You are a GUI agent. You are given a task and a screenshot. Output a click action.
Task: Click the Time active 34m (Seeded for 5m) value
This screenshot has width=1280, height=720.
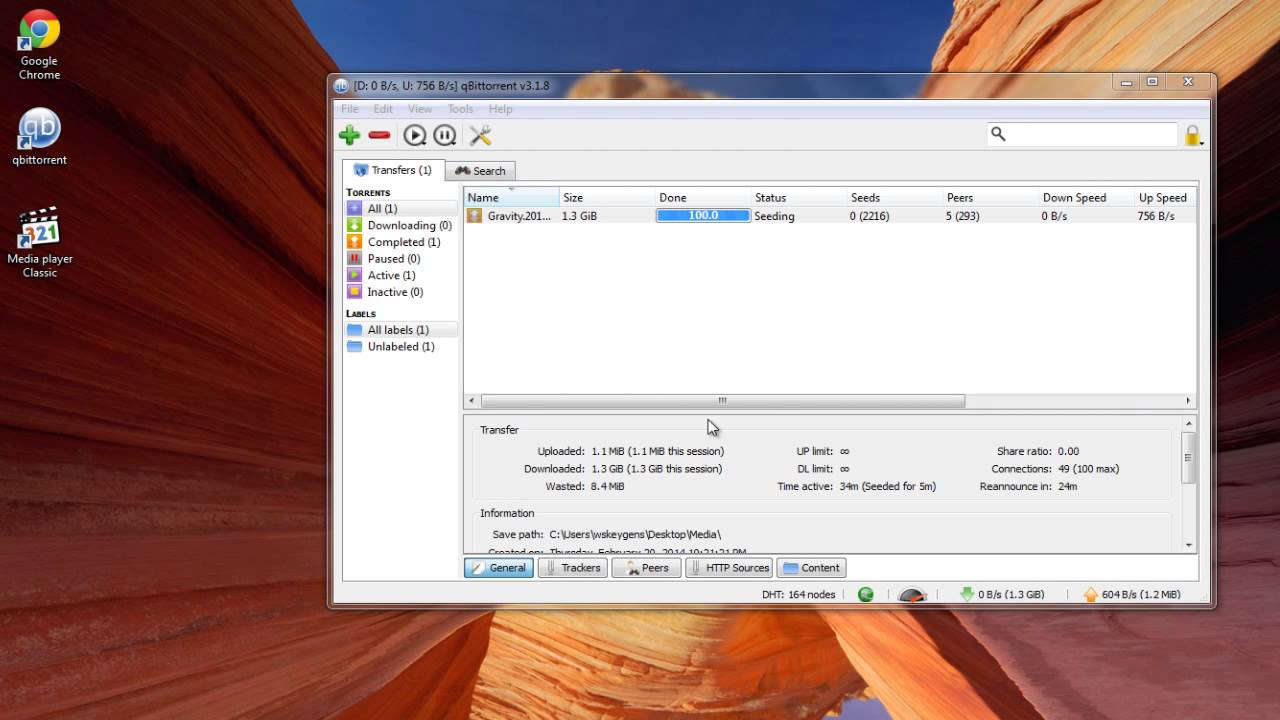tap(890, 487)
